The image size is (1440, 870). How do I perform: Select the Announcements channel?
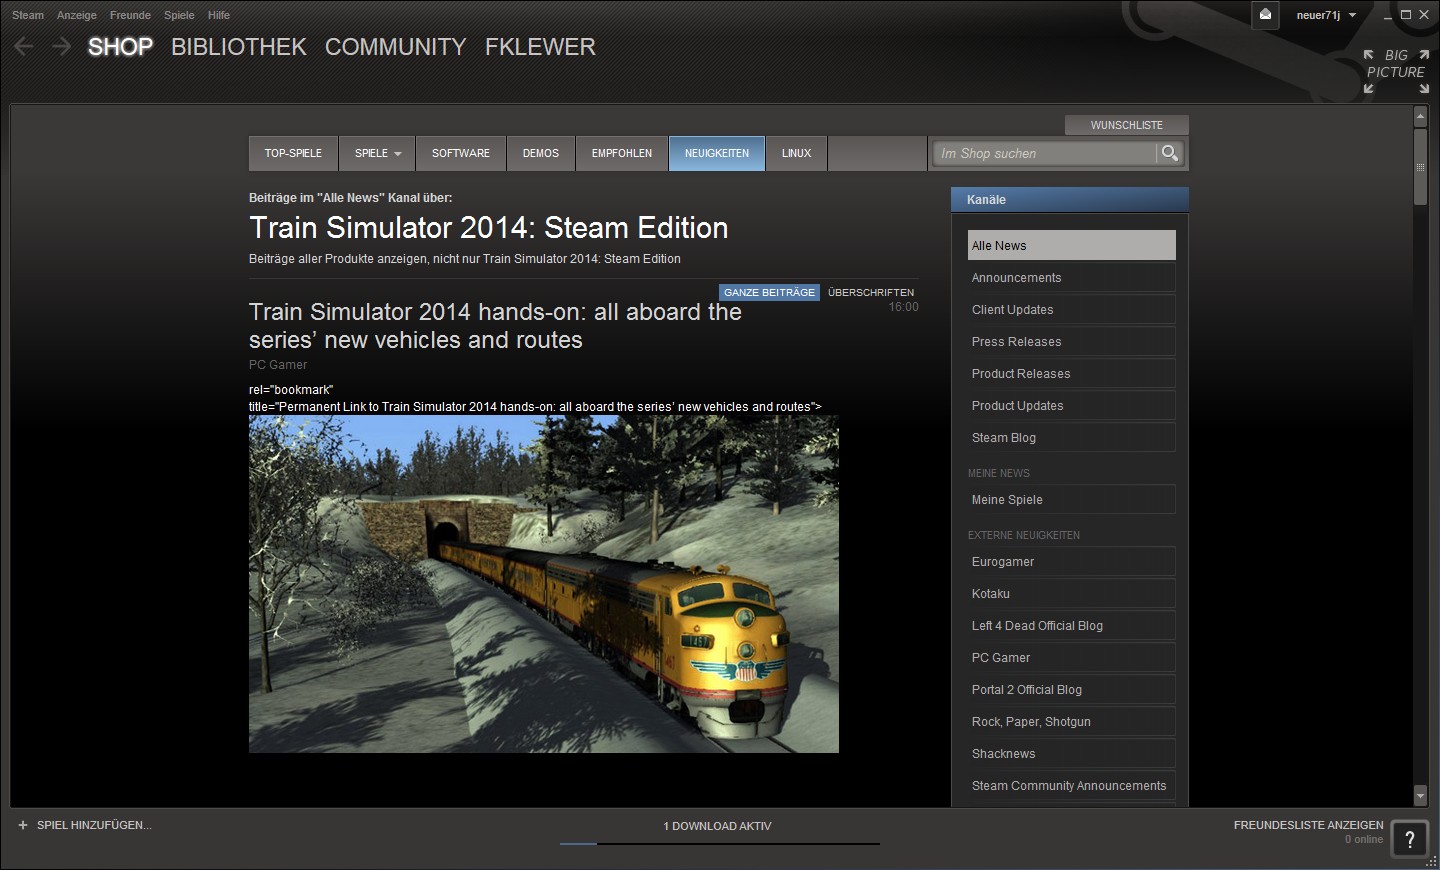click(1072, 278)
